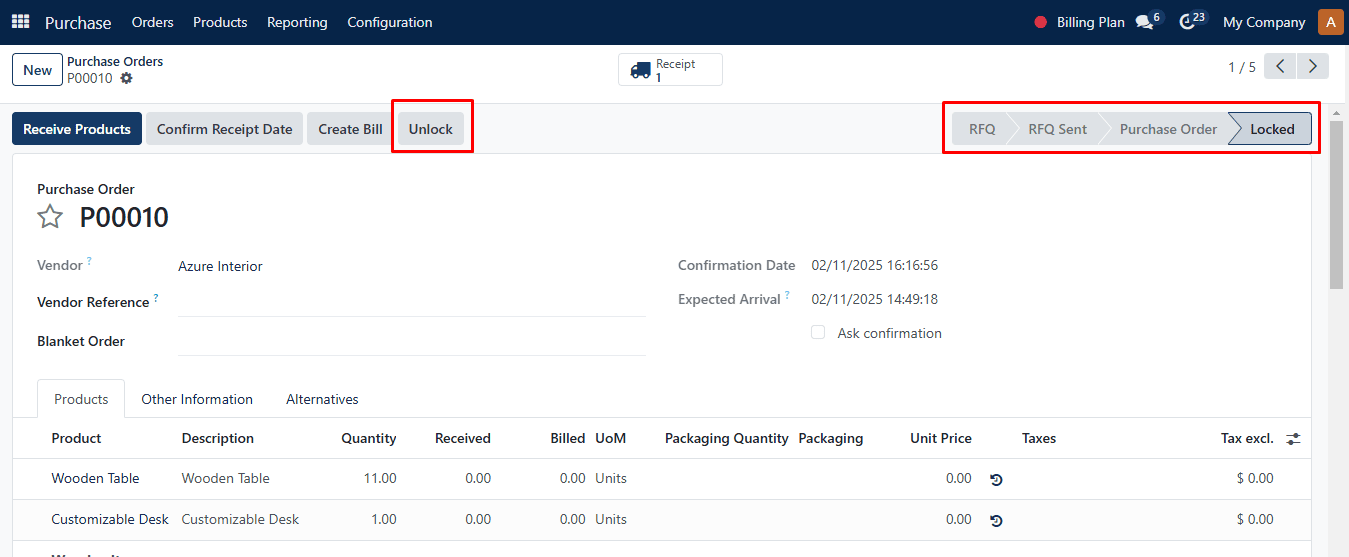Click the Purchase Order status stage
1349x557 pixels.
tap(1168, 129)
